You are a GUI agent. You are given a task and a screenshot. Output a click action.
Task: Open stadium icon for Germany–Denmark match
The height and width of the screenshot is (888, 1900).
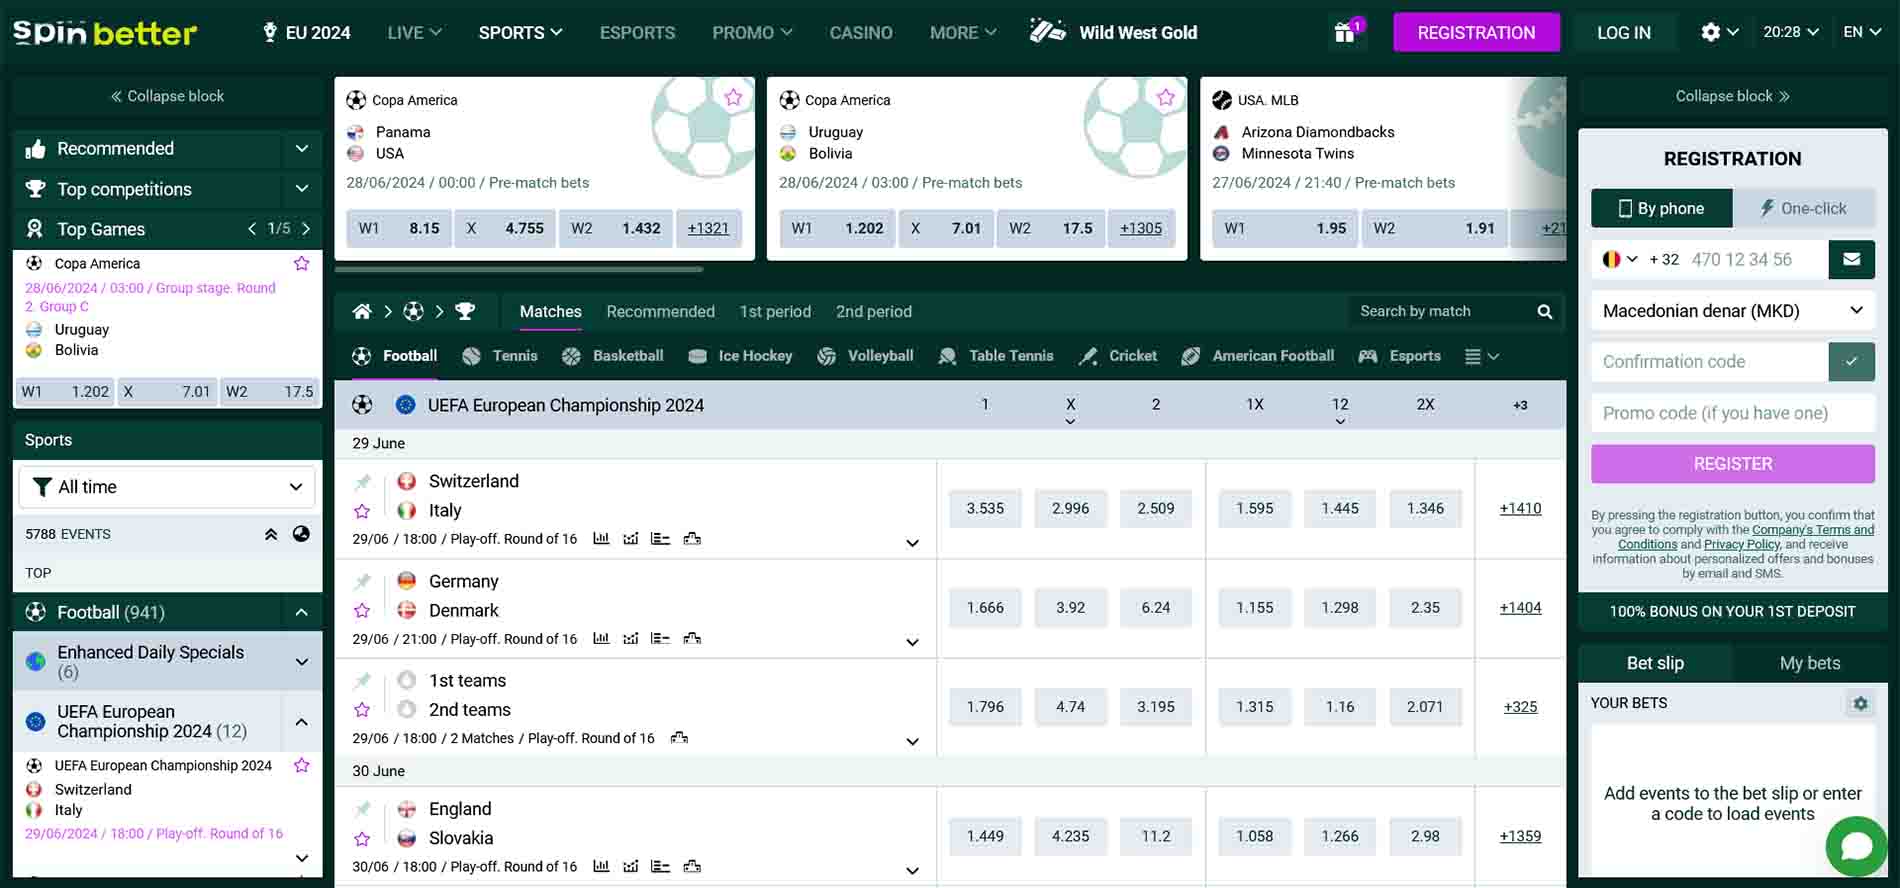(x=692, y=638)
